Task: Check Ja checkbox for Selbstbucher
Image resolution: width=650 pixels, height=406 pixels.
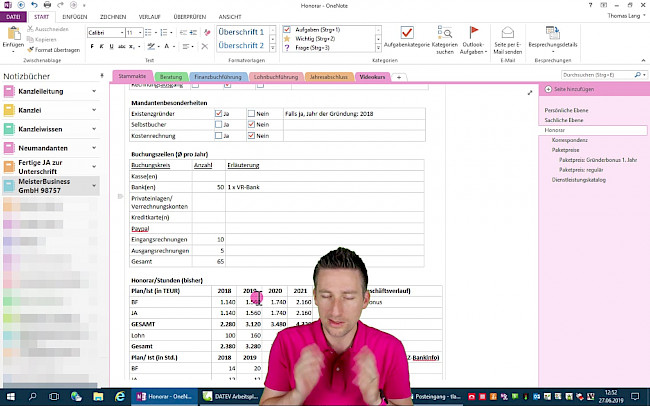Action: 218,123
